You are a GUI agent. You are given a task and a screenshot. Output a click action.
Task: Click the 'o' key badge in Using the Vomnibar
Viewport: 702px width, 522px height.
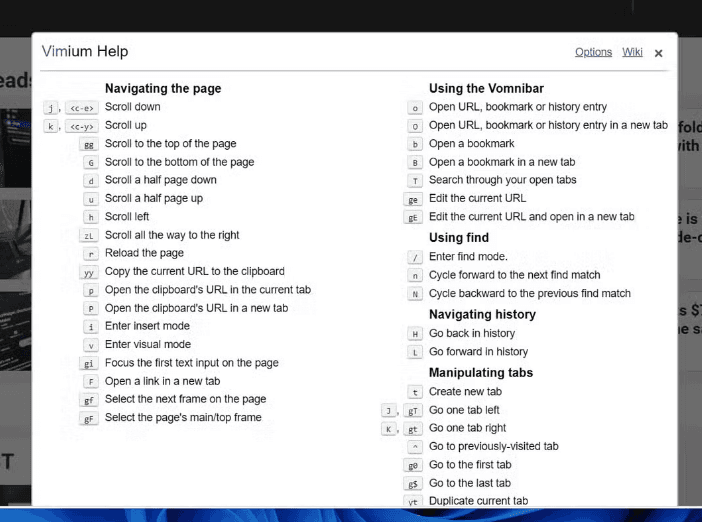coord(415,108)
